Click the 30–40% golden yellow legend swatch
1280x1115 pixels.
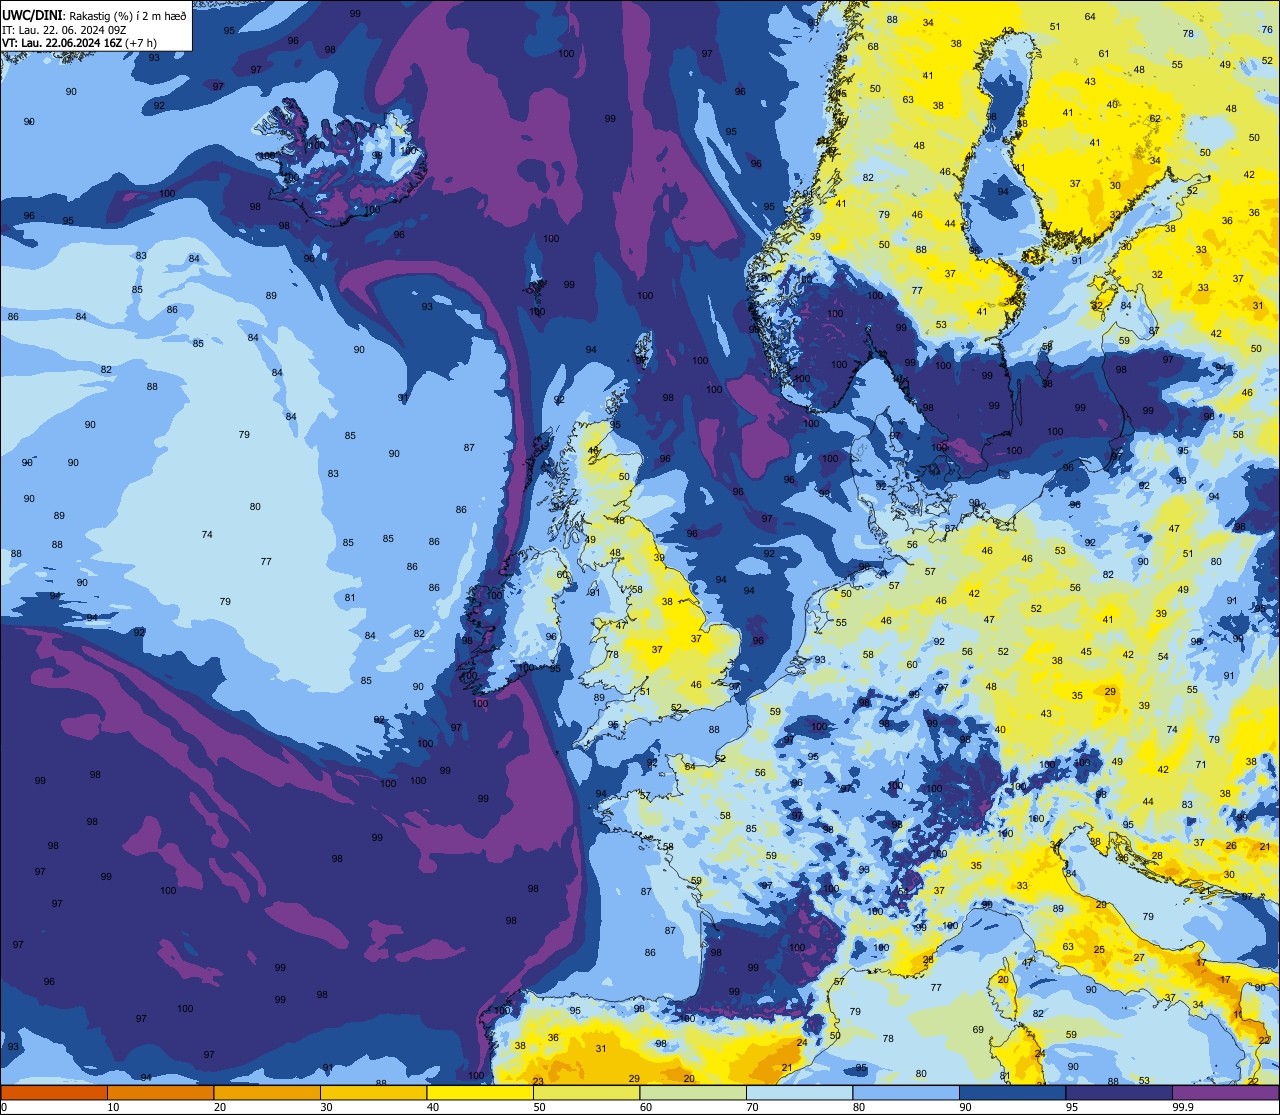click(x=373, y=1092)
